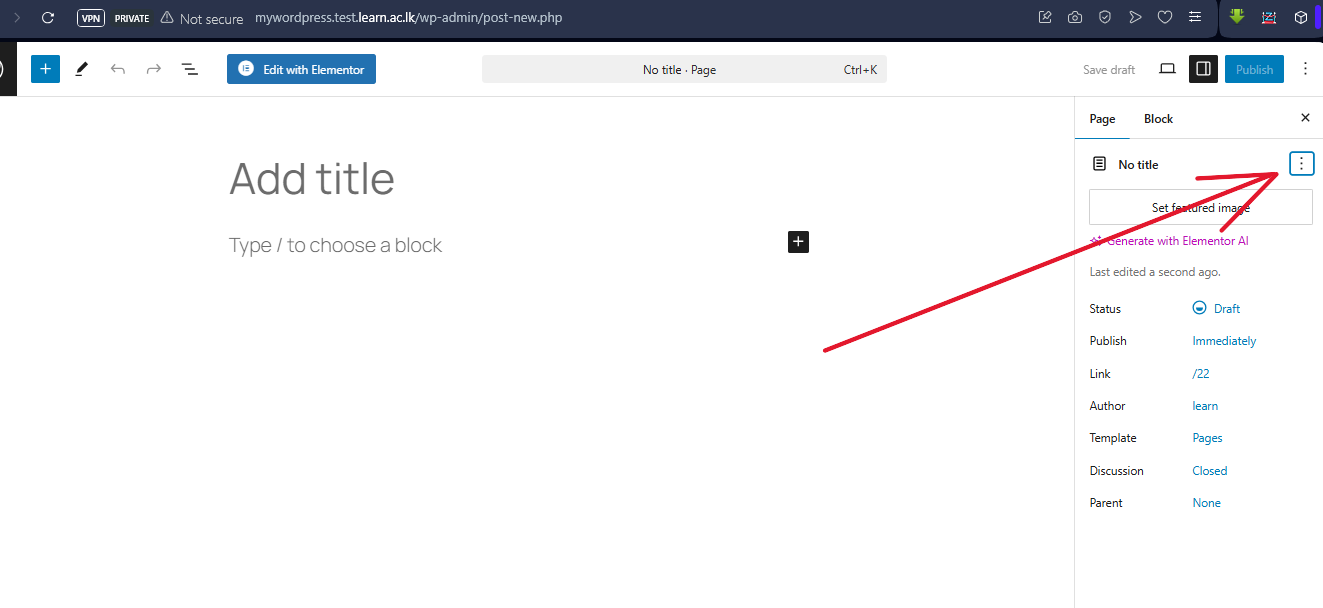Image resolution: width=1323 pixels, height=608 pixels.
Task: Click the browser heart bookmark icon
Action: pyautogui.click(x=1165, y=17)
